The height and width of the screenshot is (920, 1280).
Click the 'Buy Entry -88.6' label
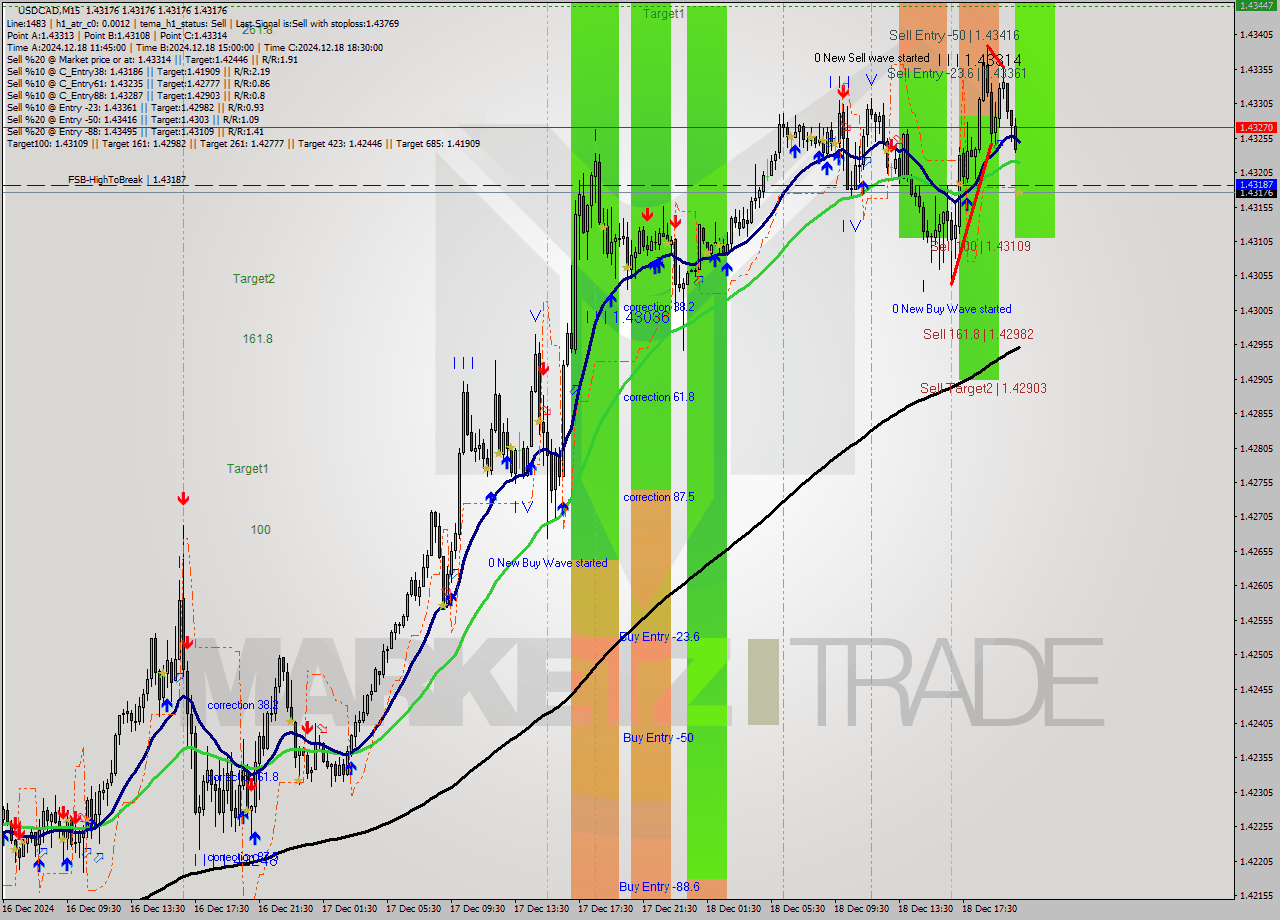pos(659,886)
